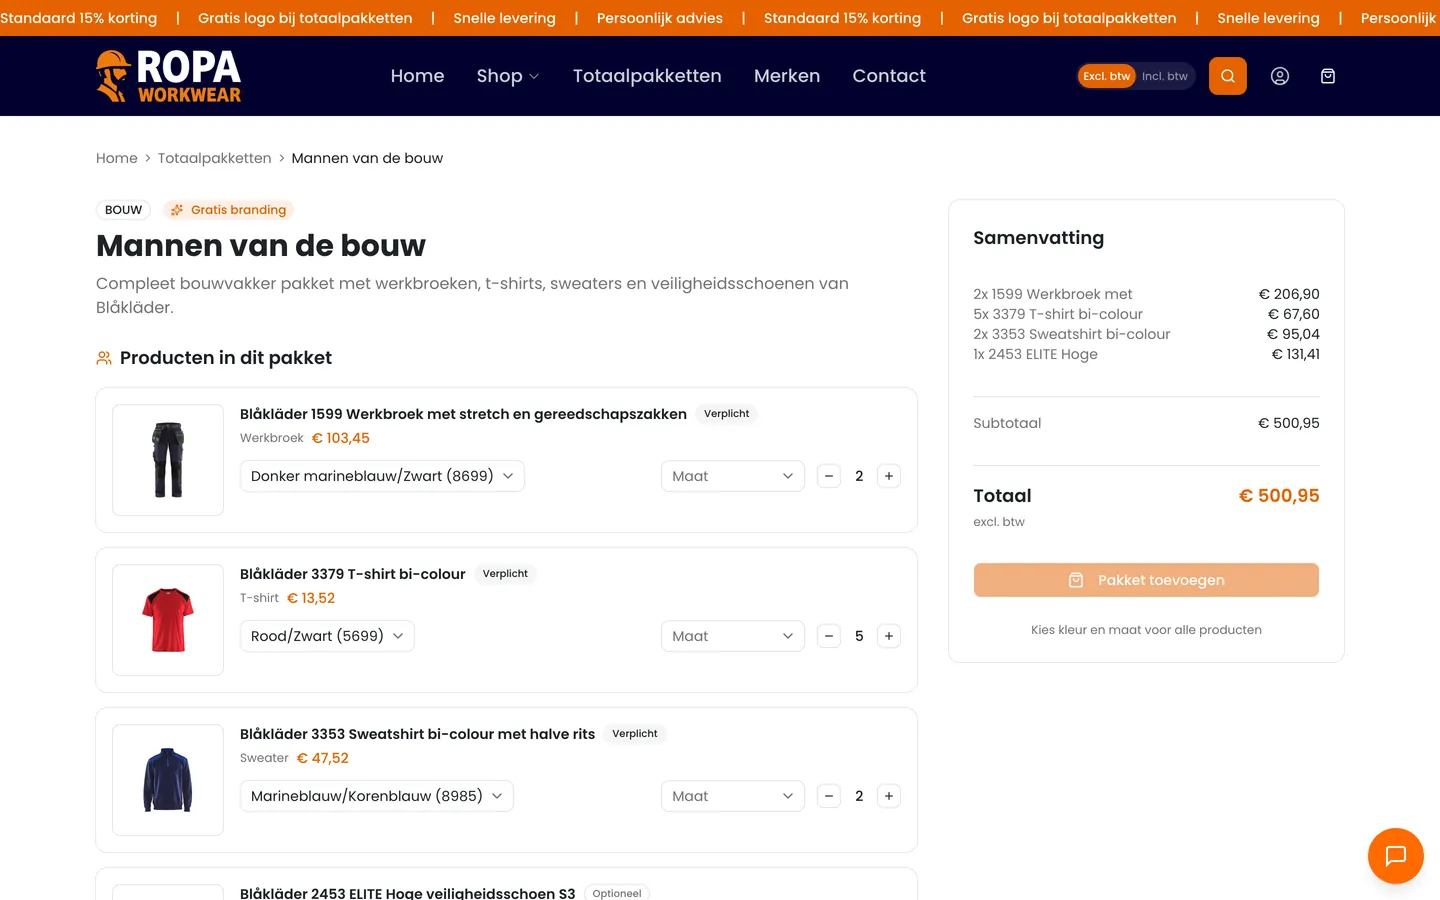This screenshot has width=1440, height=900.
Task: Expand the Shop menu
Action: click(508, 76)
